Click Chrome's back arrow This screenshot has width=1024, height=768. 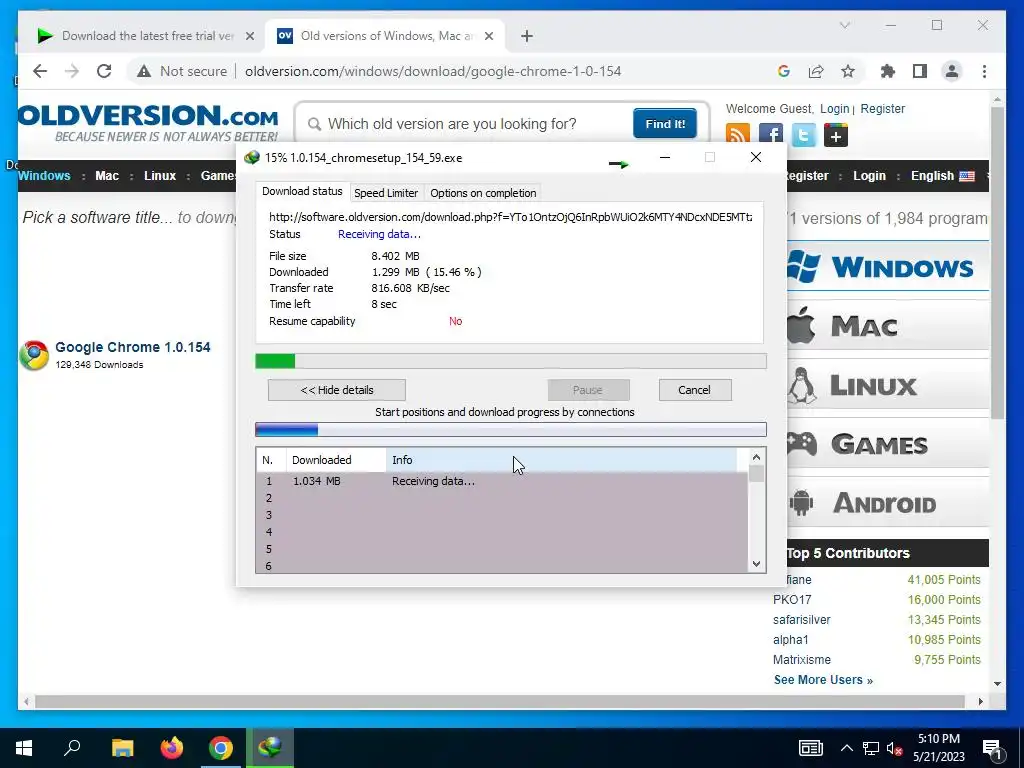(40, 71)
